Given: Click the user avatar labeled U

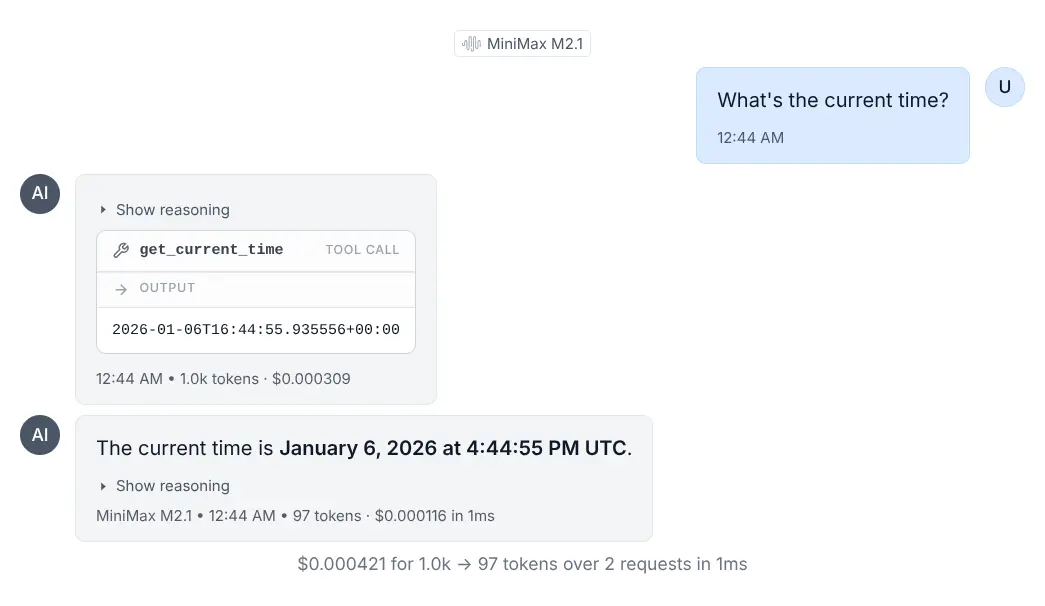Looking at the screenshot, I should tap(1004, 87).
